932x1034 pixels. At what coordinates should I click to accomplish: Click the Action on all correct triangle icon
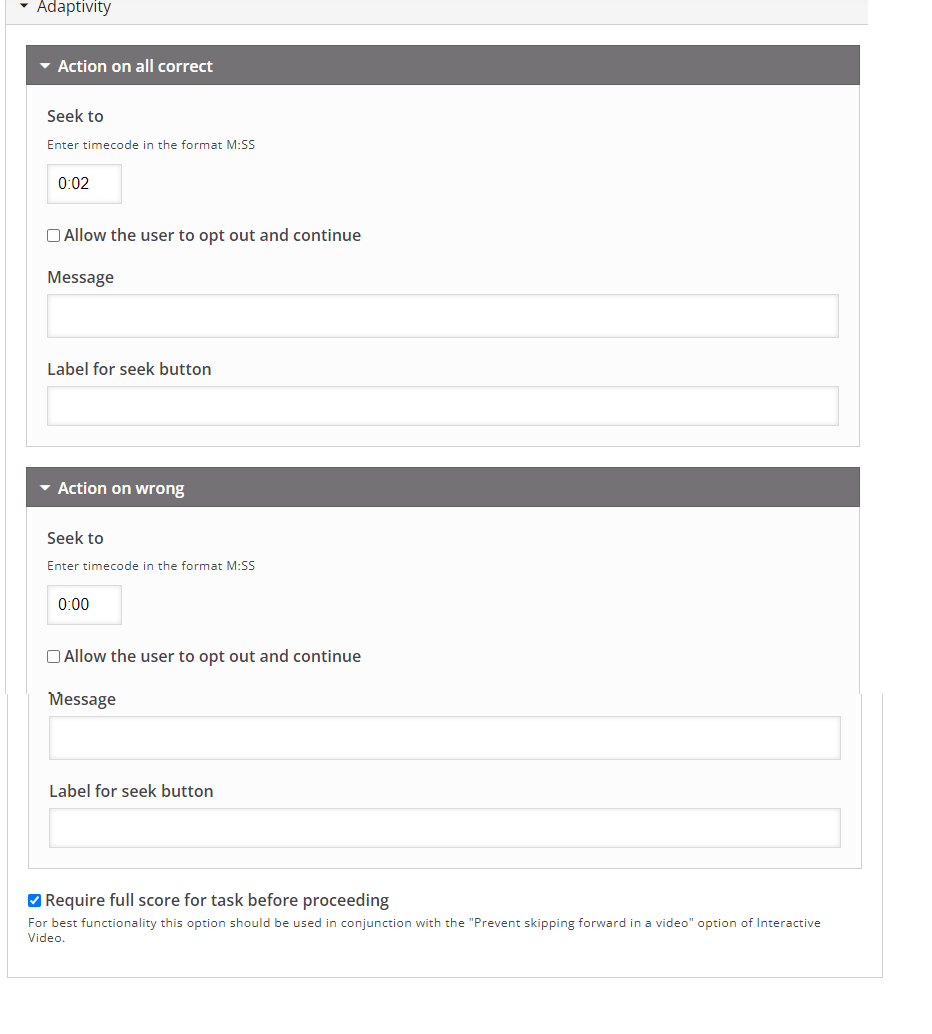click(45, 66)
